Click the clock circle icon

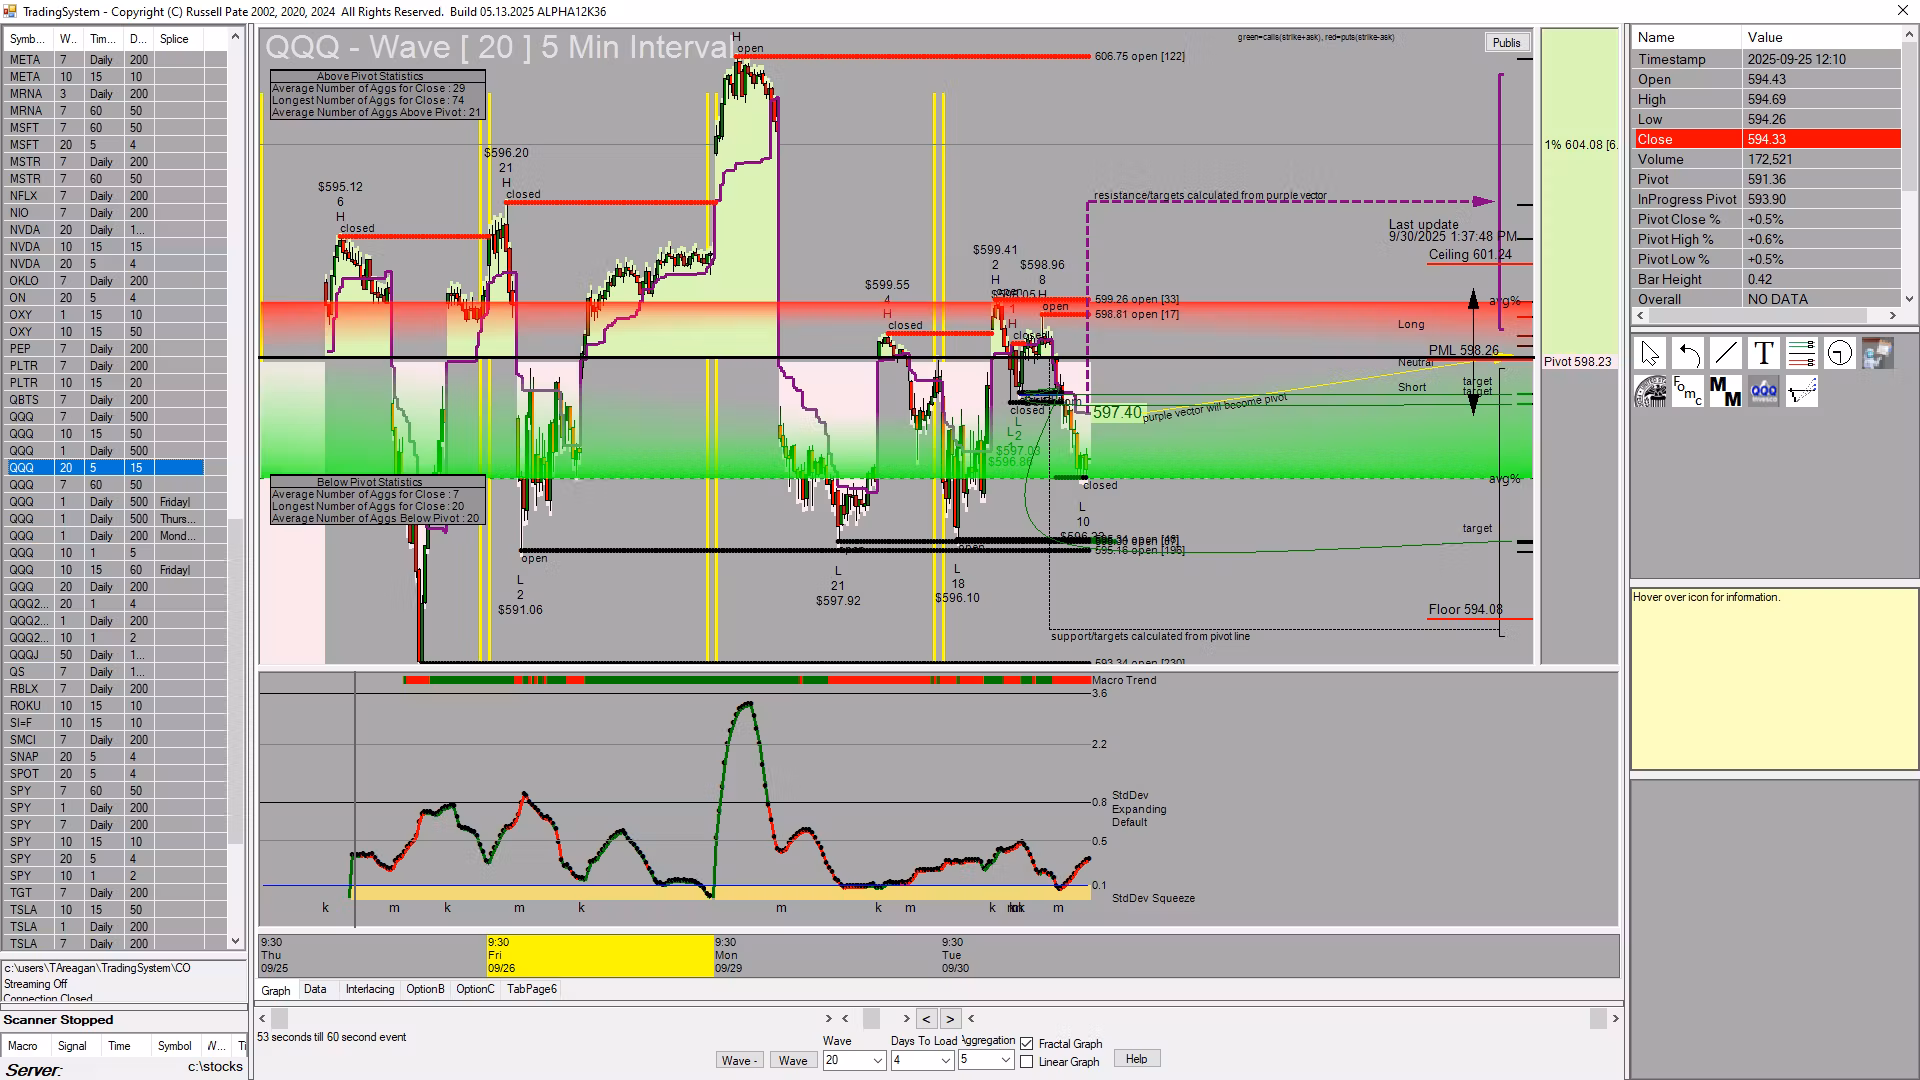point(1839,354)
